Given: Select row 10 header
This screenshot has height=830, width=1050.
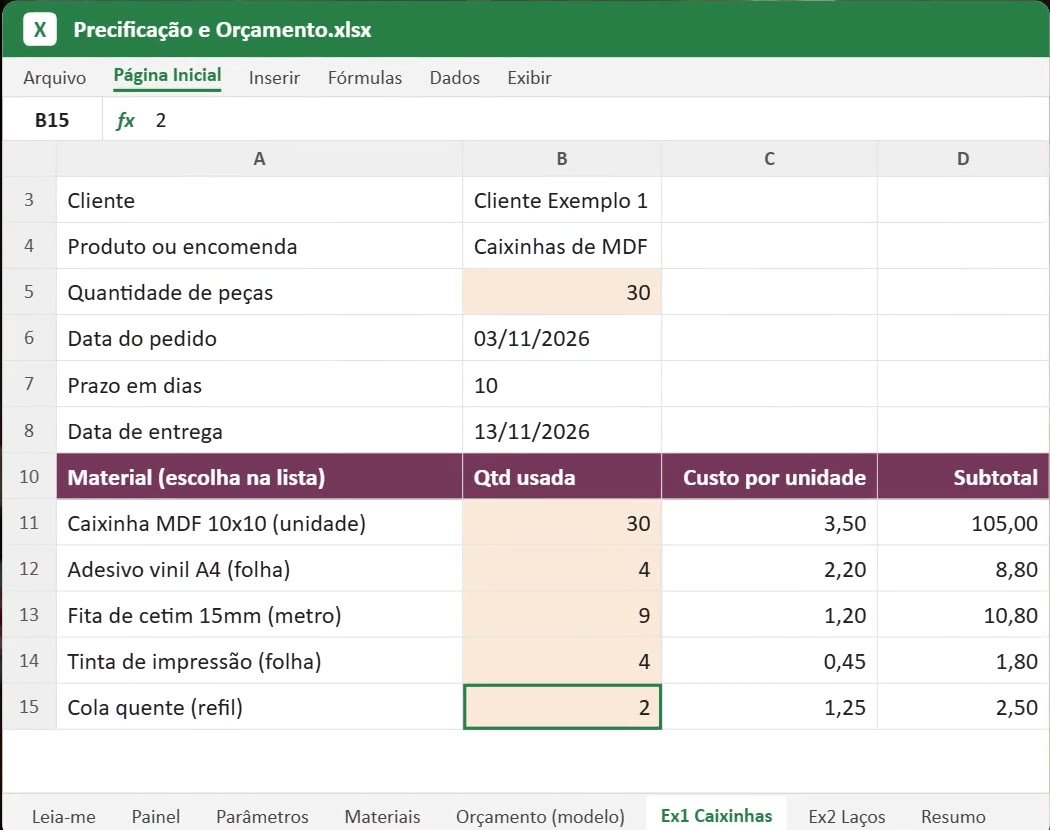Looking at the screenshot, I should coord(29,476).
